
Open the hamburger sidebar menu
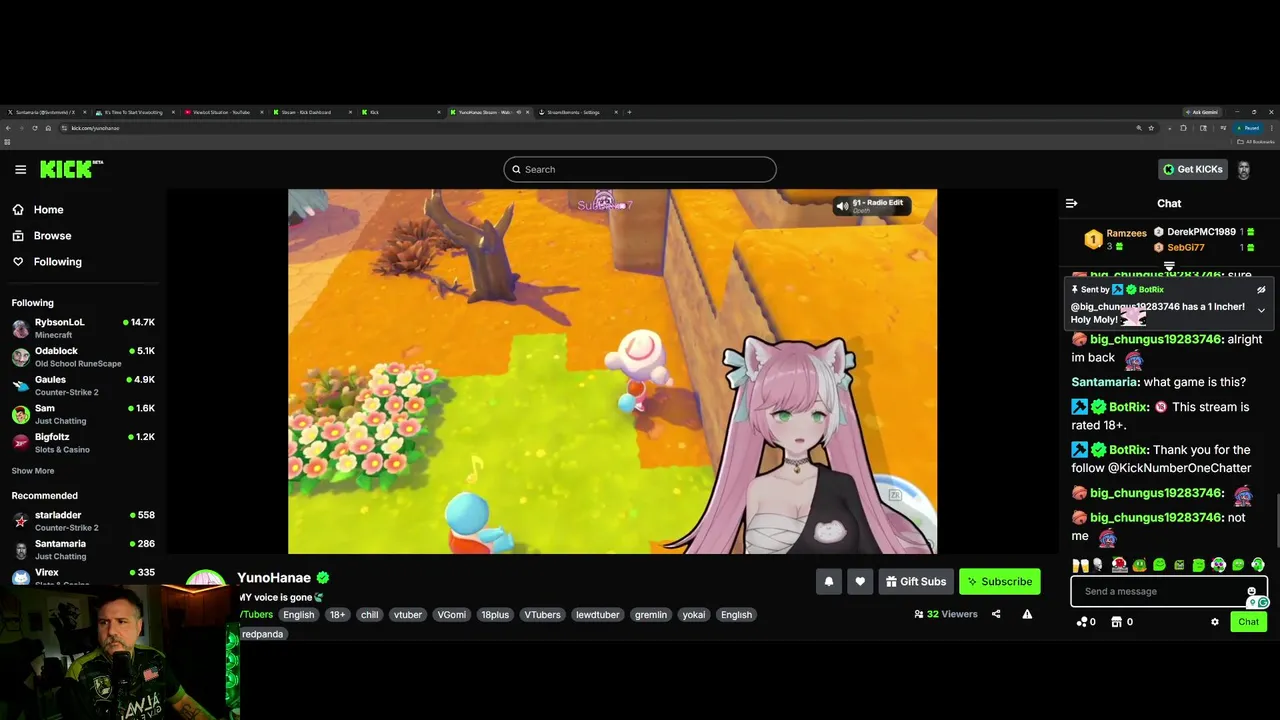point(20,169)
